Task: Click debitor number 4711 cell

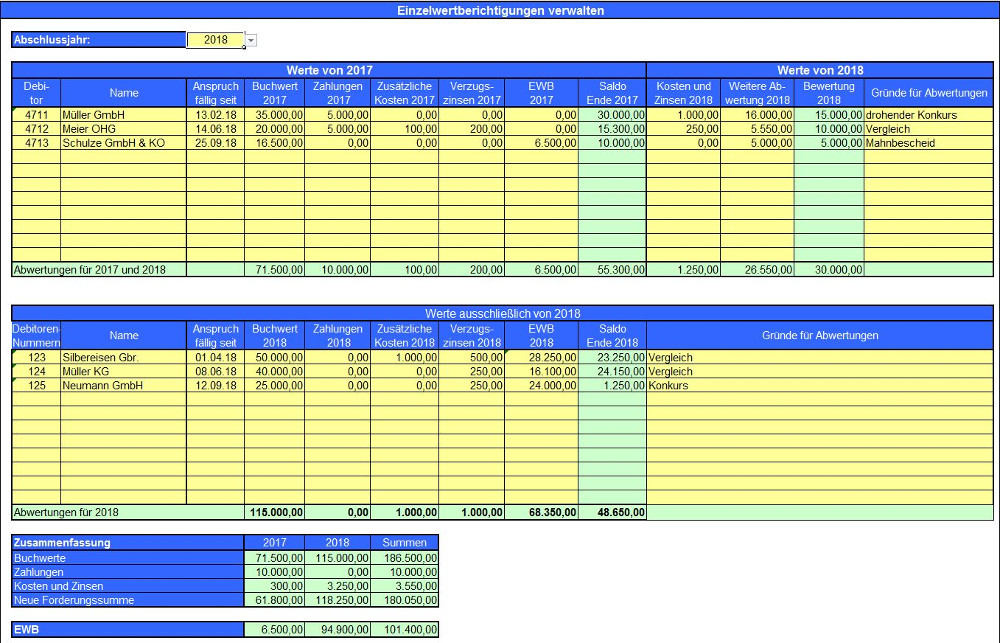Action: pos(36,115)
